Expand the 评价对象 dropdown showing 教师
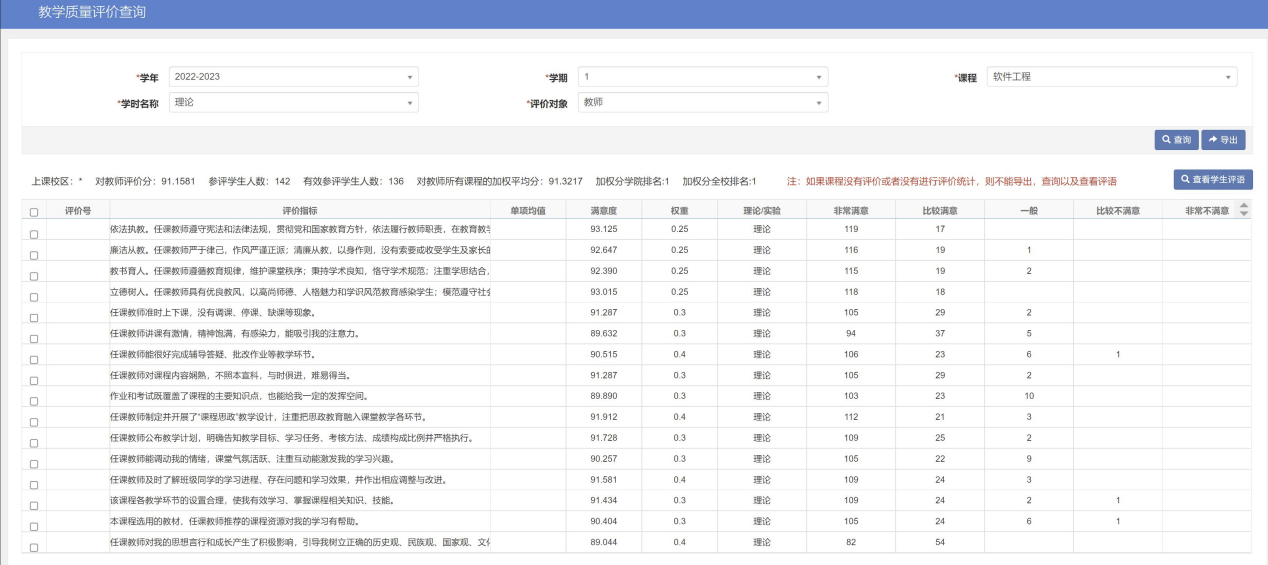The height and width of the screenshot is (565, 1268). point(703,102)
